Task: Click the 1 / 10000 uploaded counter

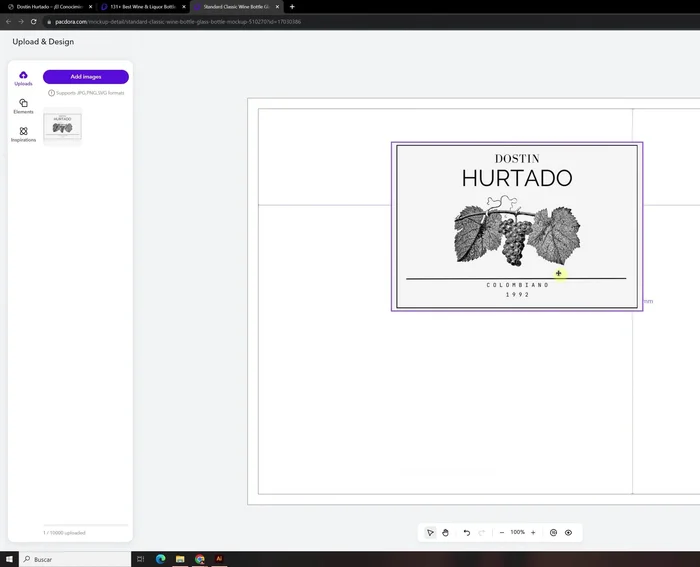Action: tap(64, 533)
